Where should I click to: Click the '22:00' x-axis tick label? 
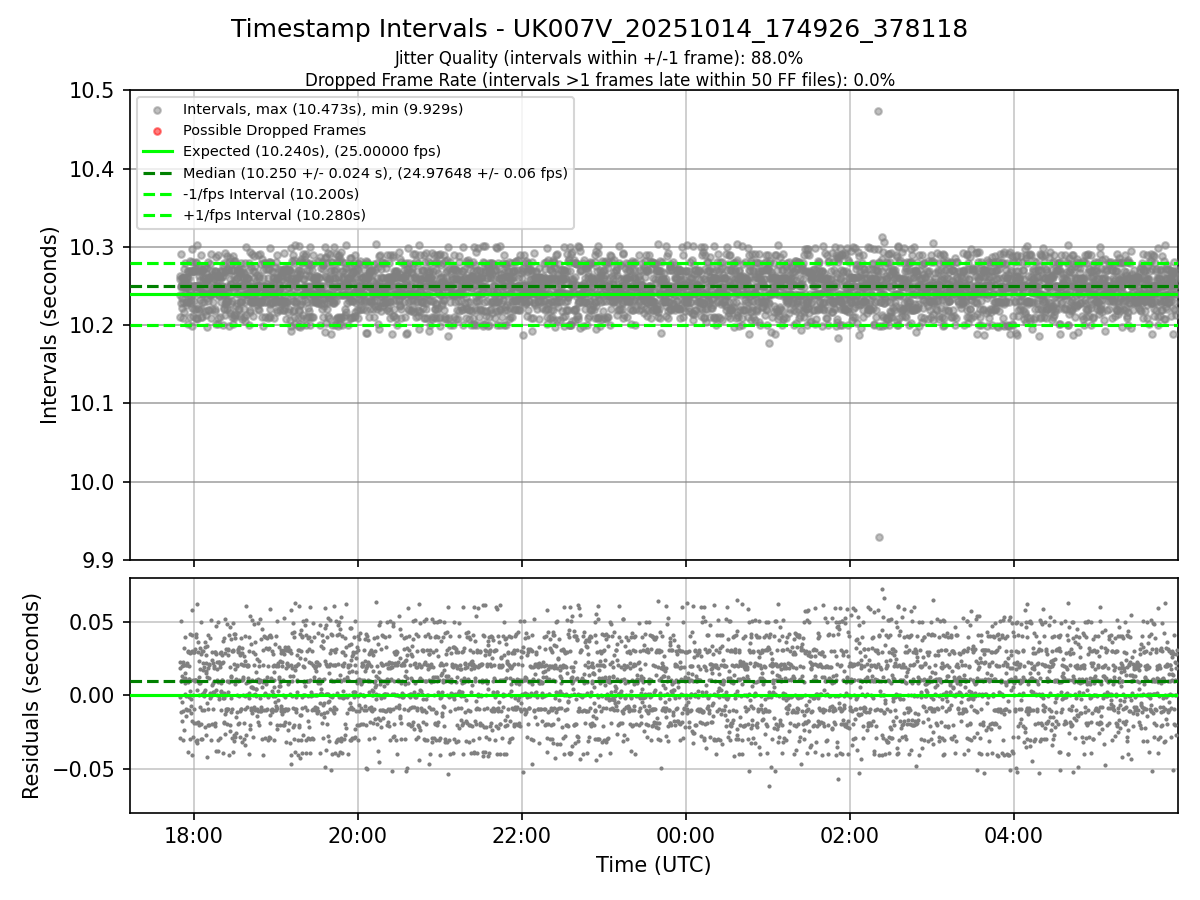522,833
